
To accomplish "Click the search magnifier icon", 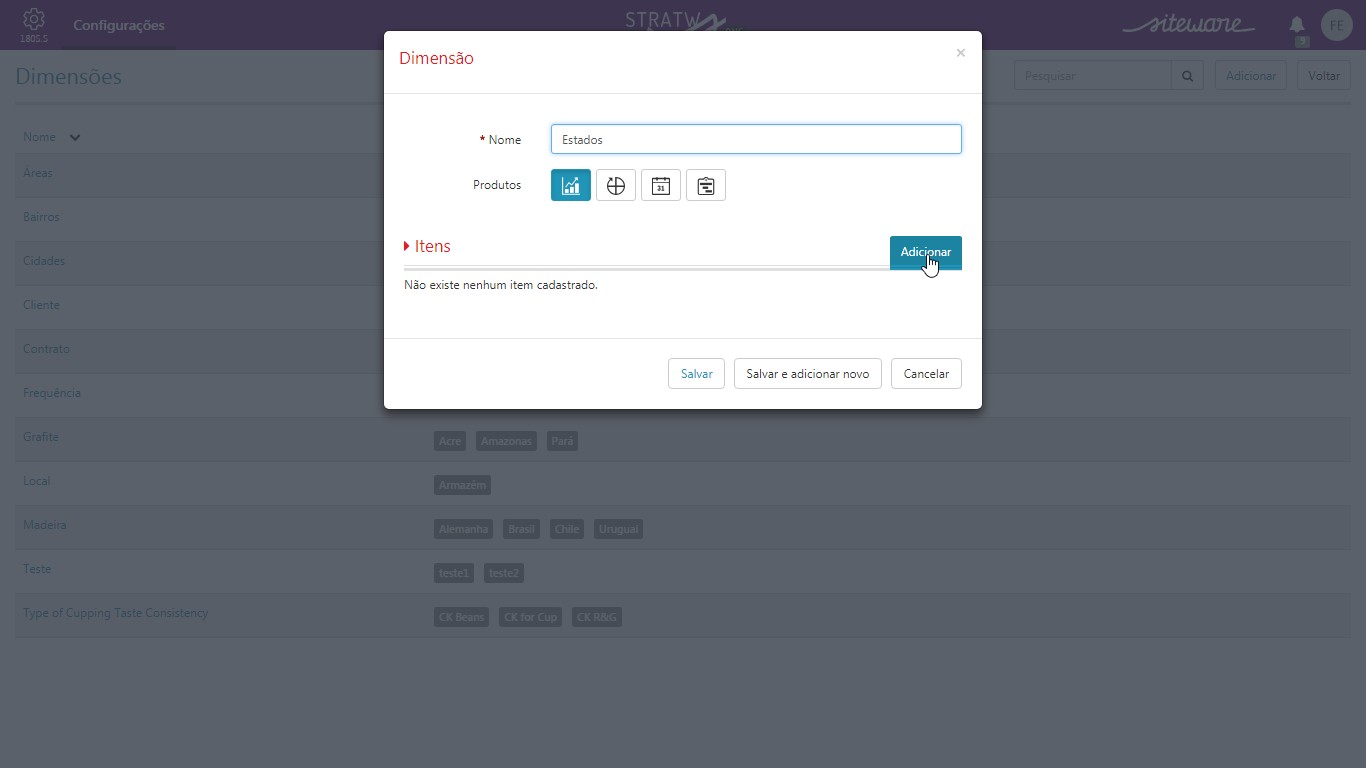I will point(1188,76).
